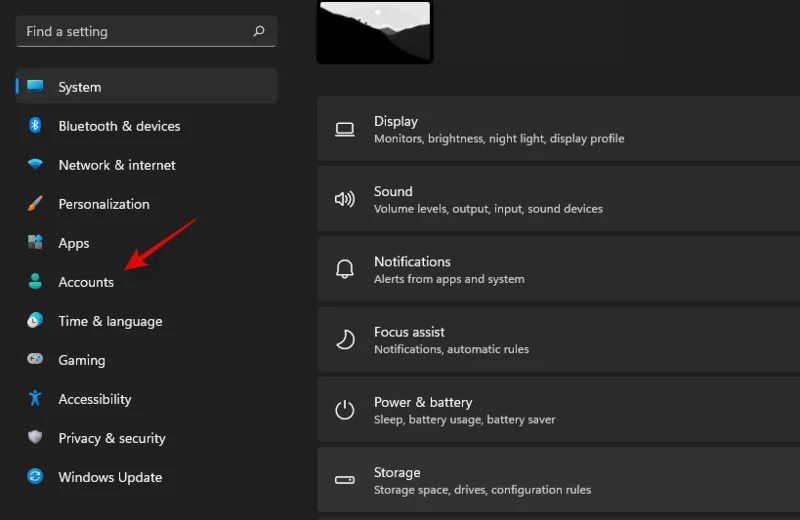Image resolution: width=800 pixels, height=520 pixels.
Task: Click the Accounts person icon
Action: pos(36,282)
